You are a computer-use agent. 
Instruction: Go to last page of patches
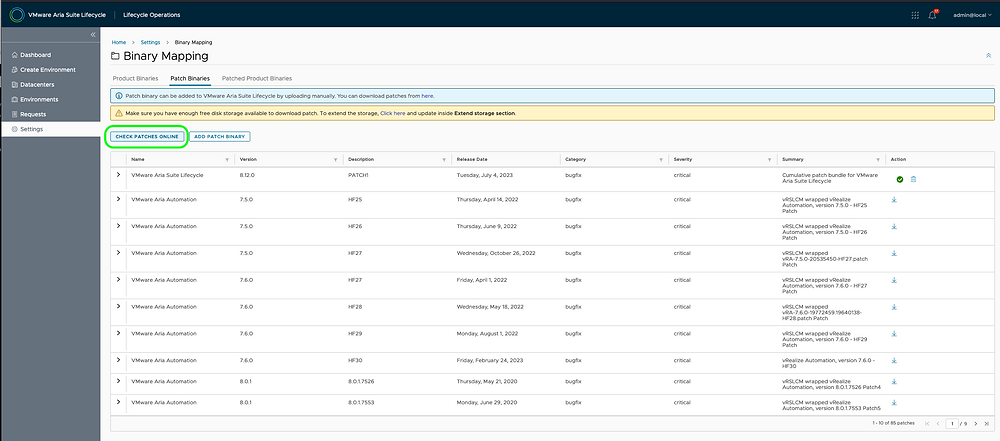(x=987, y=423)
